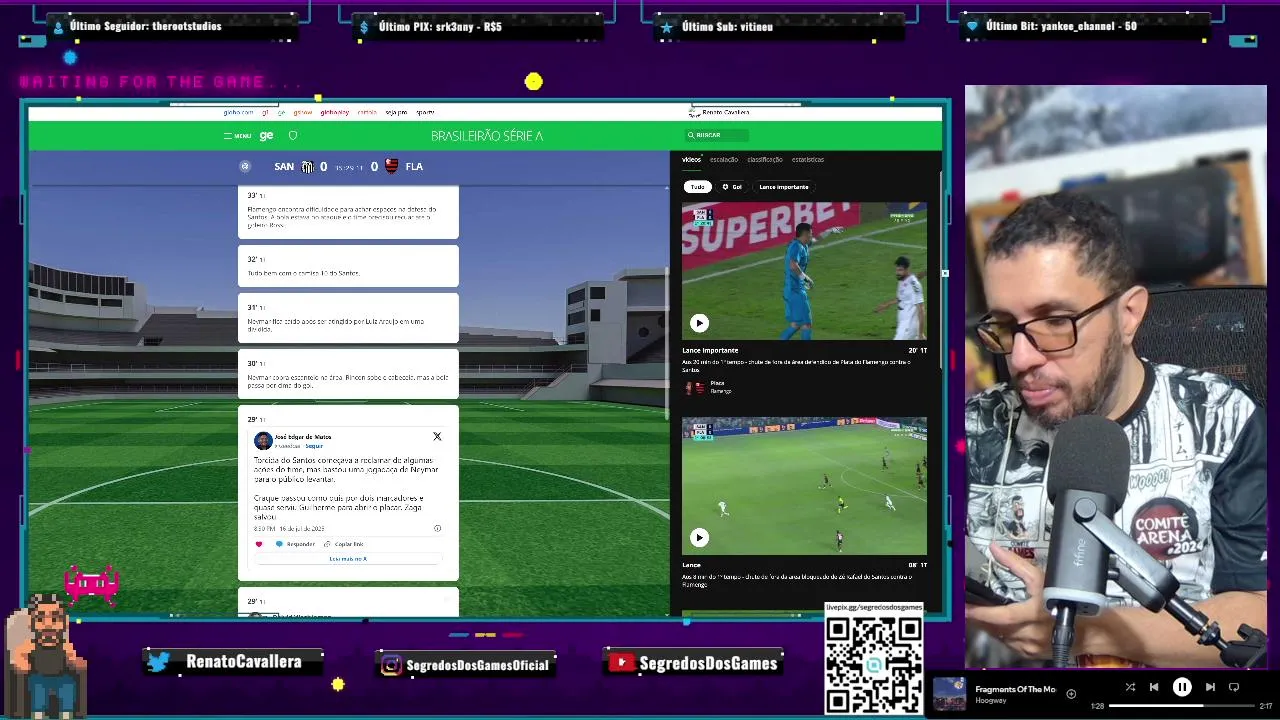This screenshot has width=1280, height=720.
Task: Click 'Seguir' in the embedded tweet
Action: point(314,446)
